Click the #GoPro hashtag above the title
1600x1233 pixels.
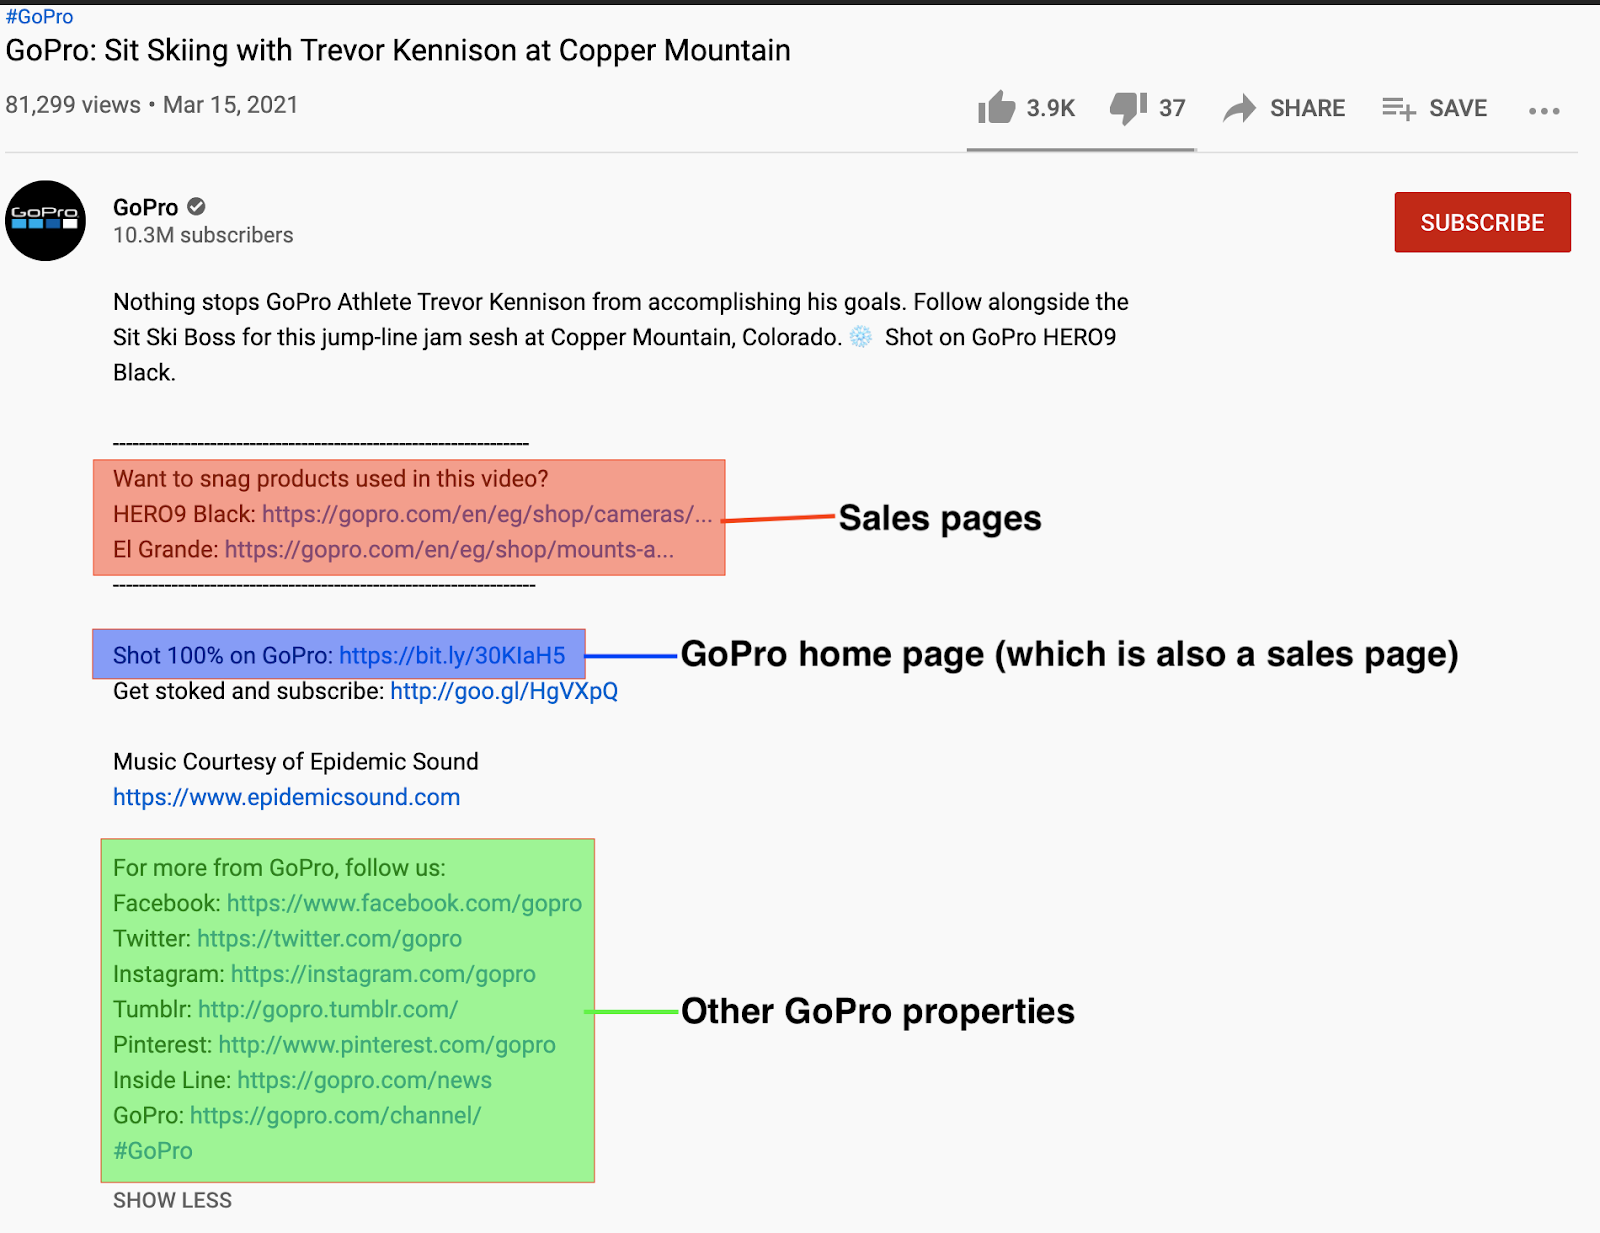point(40,16)
